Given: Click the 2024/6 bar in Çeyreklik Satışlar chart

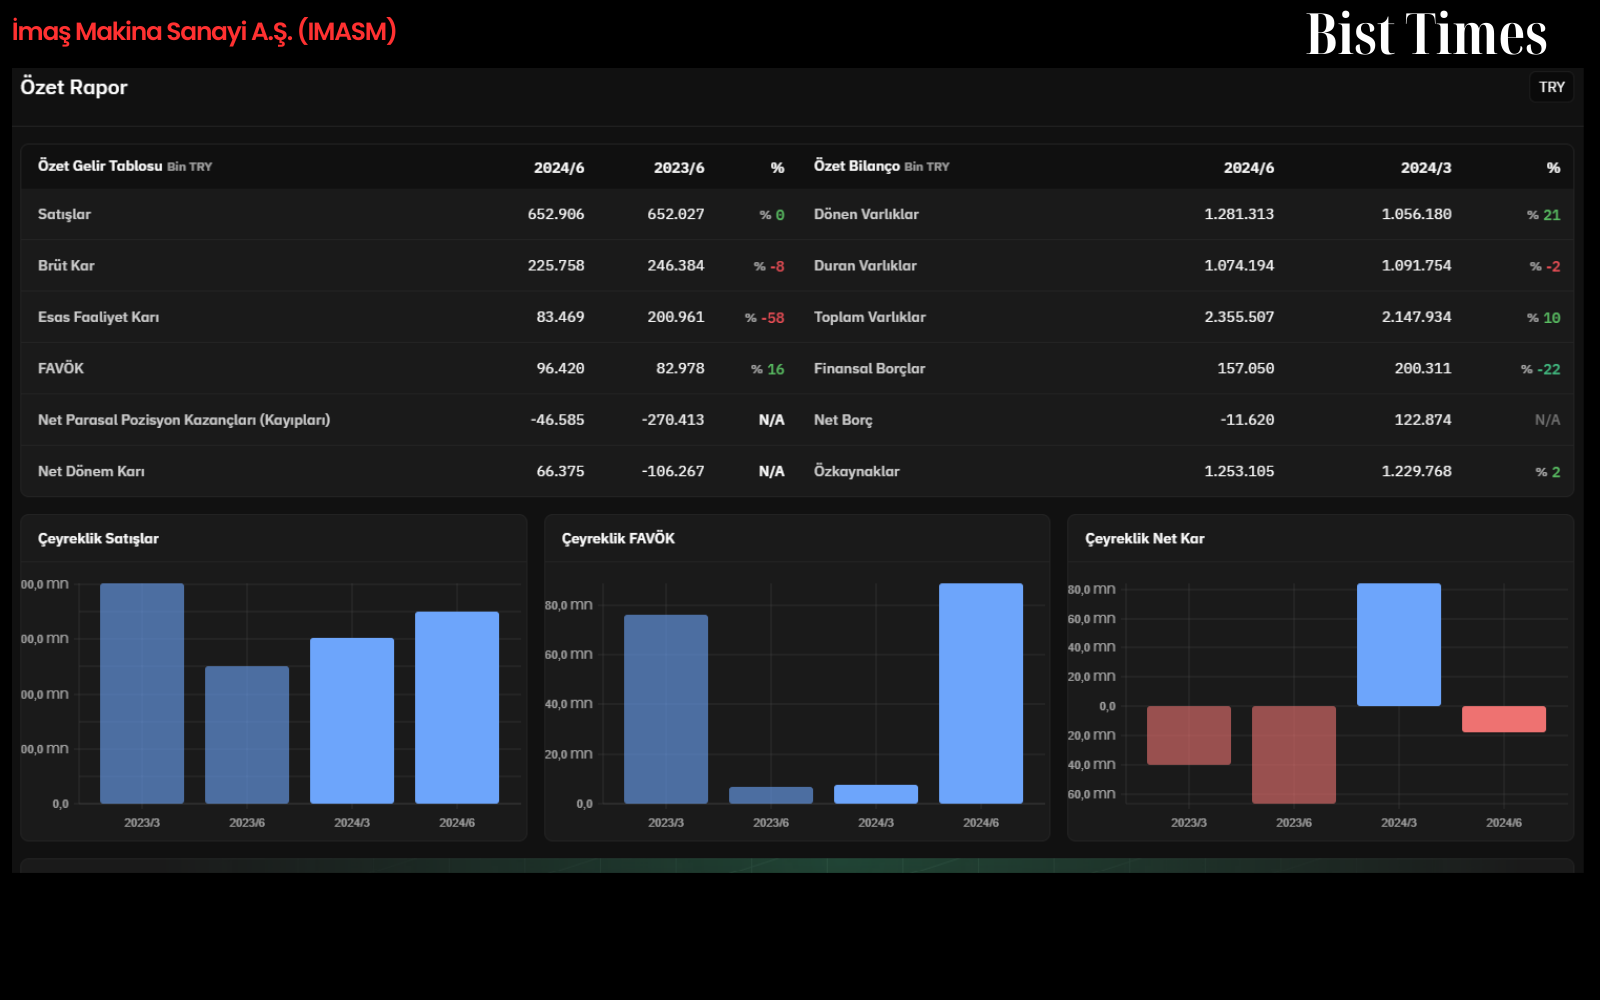Looking at the screenshot, I should pos(457,707).
